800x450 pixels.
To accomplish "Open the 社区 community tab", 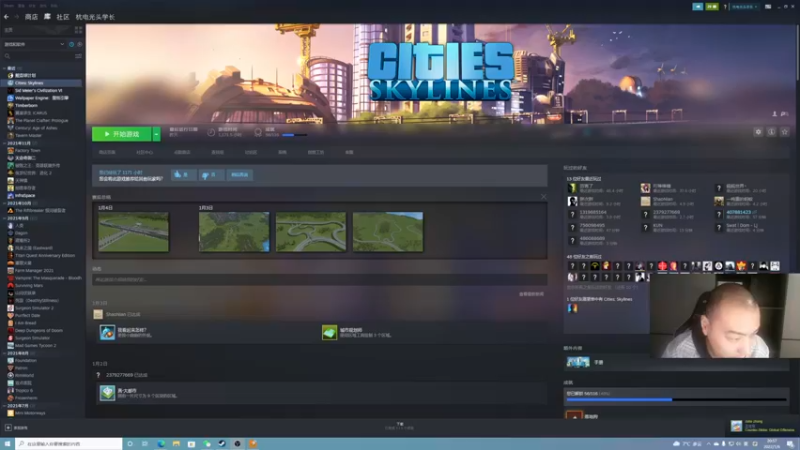I will (x=63, y=17).
